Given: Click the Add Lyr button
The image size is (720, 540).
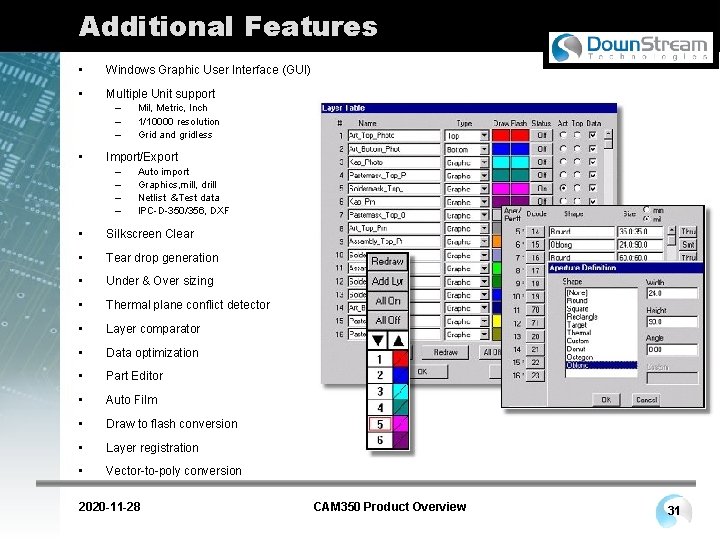Looking at the screenshot, I should [388, 281].
